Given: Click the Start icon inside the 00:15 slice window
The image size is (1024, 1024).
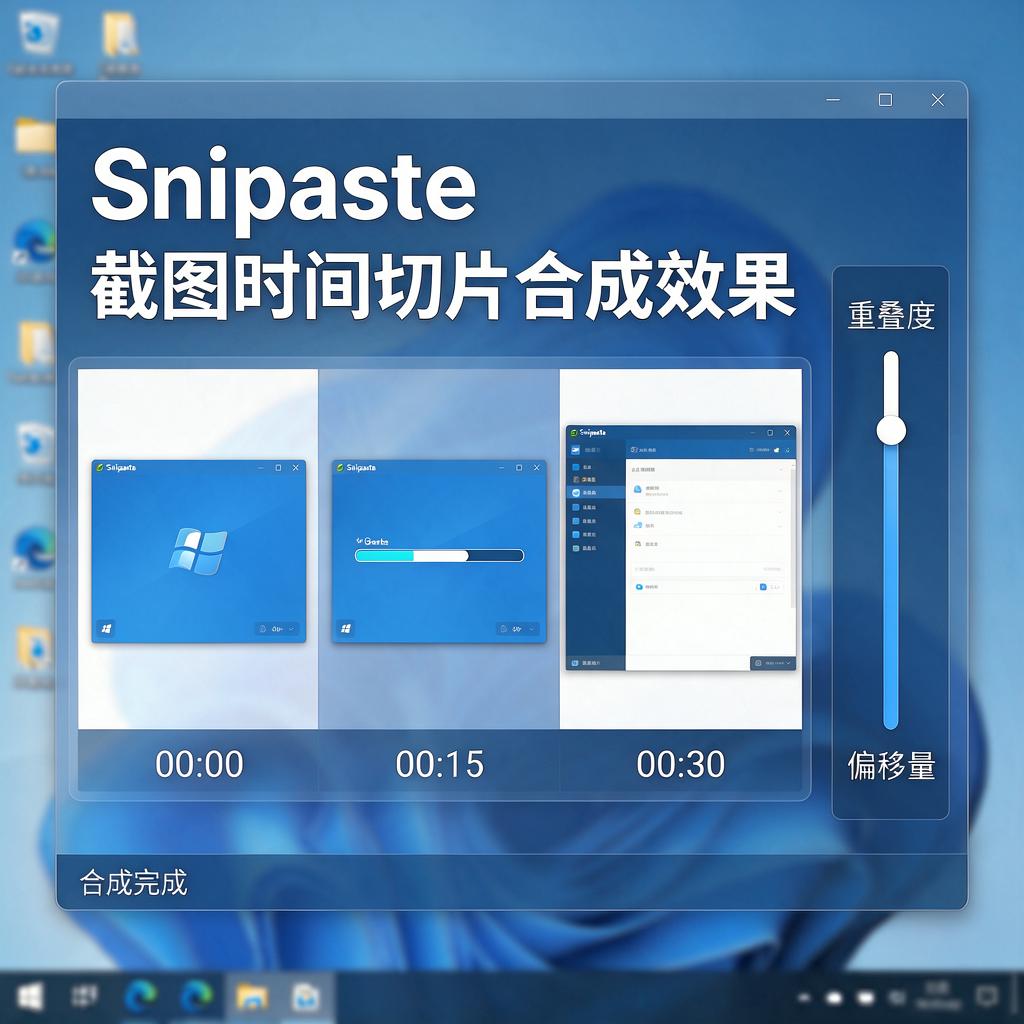Looking at the screenshot, I should point(346,628).
